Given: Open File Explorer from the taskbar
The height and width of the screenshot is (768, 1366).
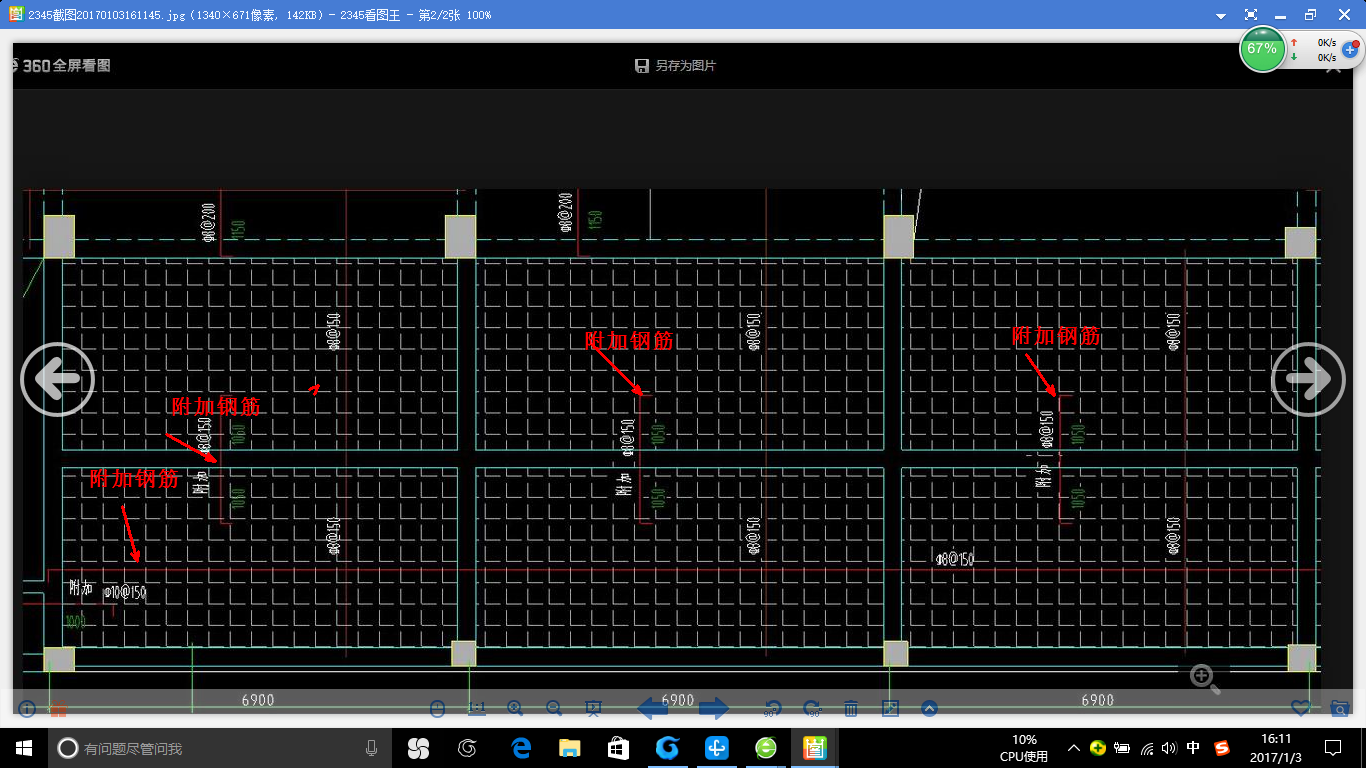Looking at the screenshot, I should [569, 748].
